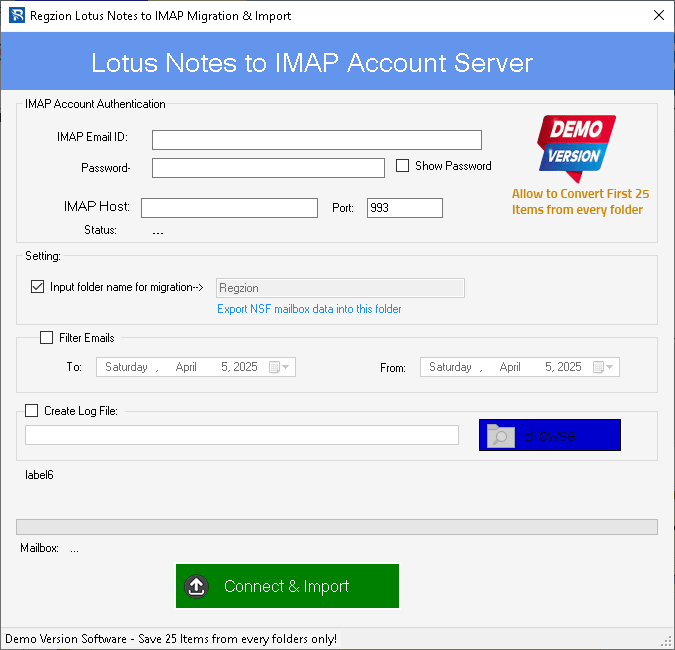Click the IMAP Email ID field
Image resolution: width=675 pixels, height=650 pixels.
(316, 140)
